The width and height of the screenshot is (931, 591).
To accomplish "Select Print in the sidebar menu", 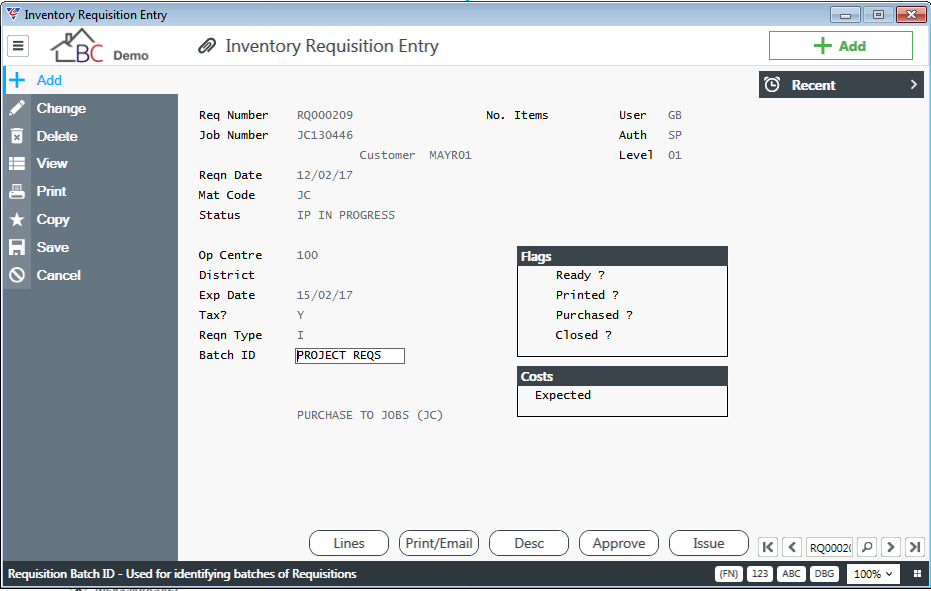I will click(90, 191).
